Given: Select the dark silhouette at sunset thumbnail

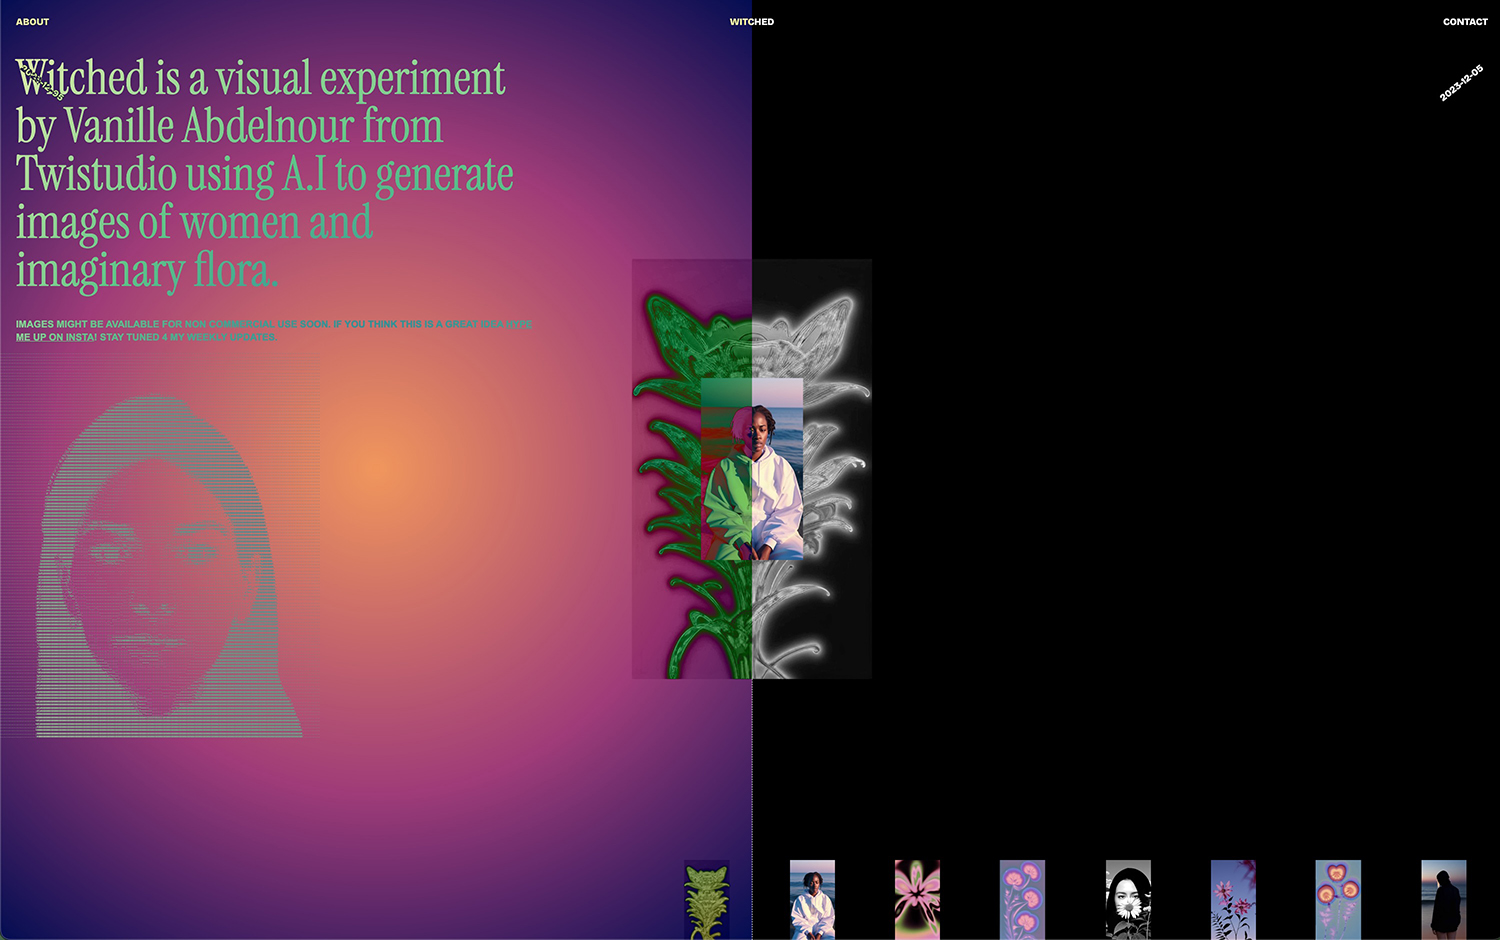Looking at the screenshot, I should (1444, 899).
